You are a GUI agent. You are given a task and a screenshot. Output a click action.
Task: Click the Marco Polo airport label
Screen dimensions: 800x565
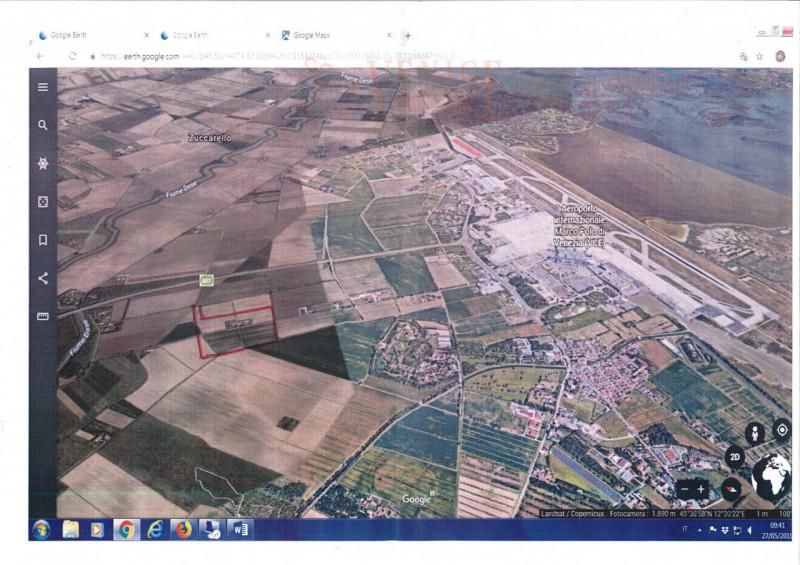pyautogui.click(x=582, y=225)
